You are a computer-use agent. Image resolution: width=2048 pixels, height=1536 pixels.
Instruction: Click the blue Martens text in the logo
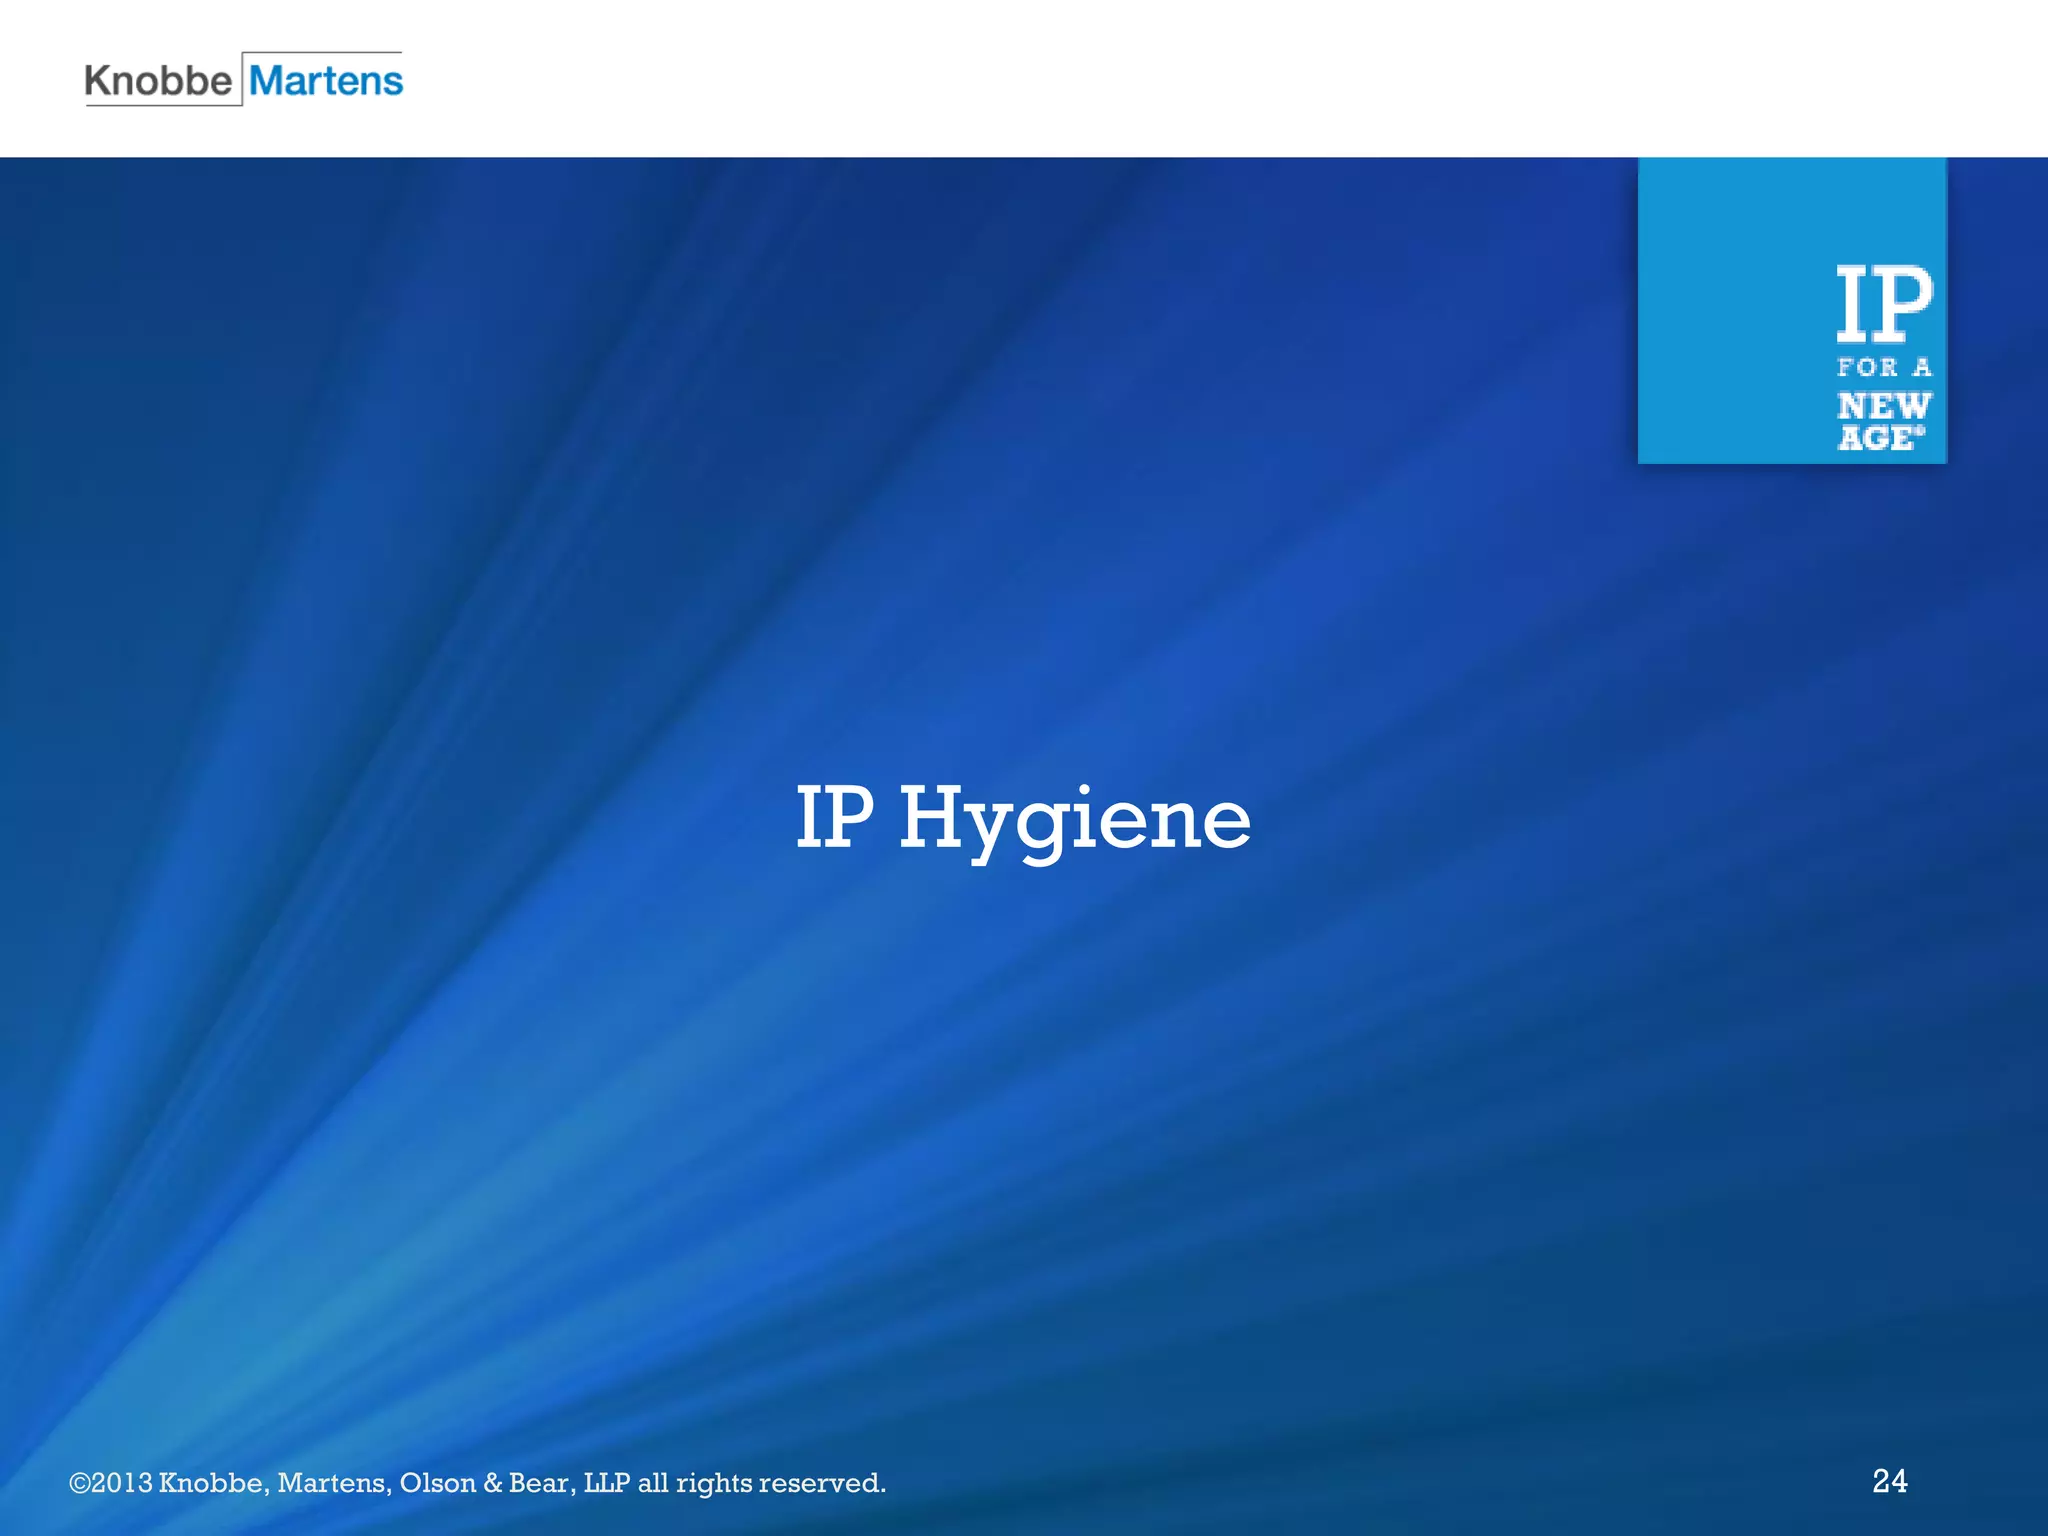point(326,81)
